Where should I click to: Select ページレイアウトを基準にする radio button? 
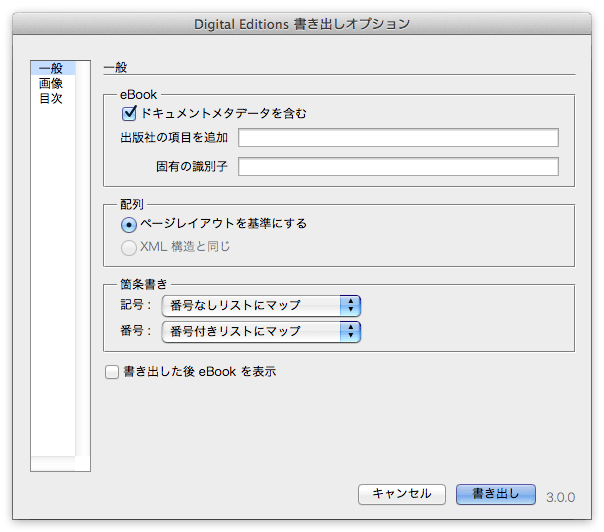[129, 225]
